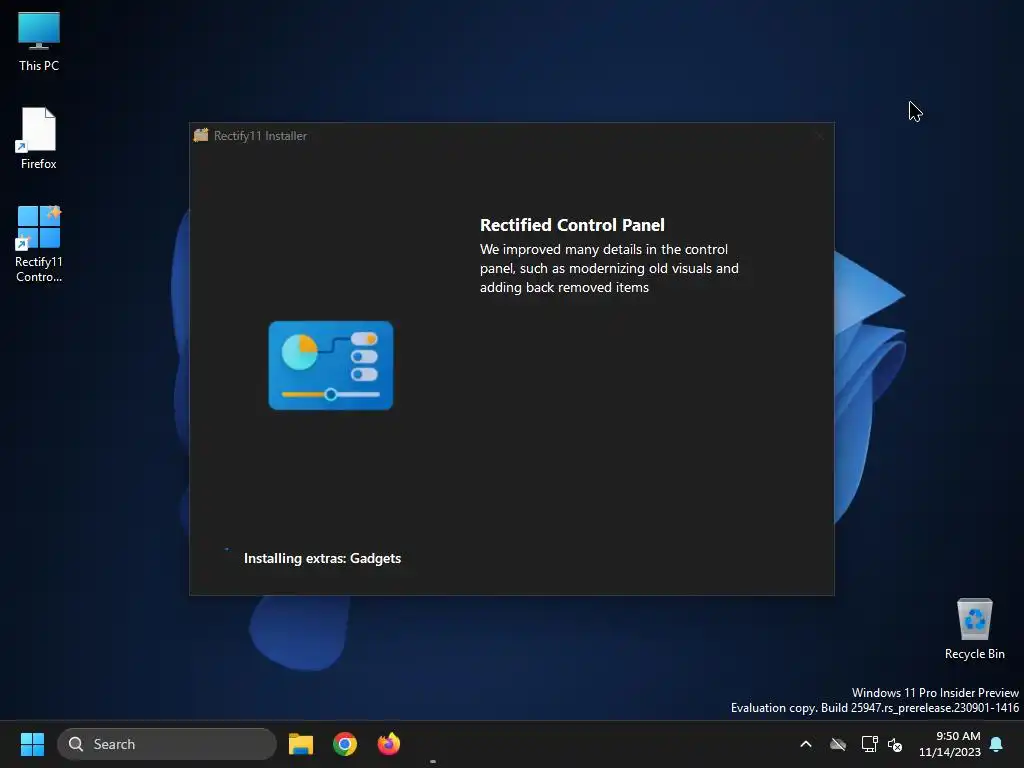Select the Firefox desktop shortcut
Viewport: 1024px width, 768px height.
[39, 138]
